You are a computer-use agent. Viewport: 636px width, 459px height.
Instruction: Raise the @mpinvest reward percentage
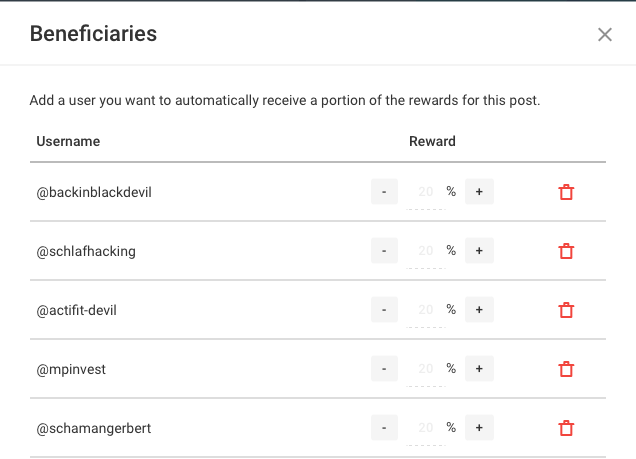pyautogui.click(x=479, y=369)
